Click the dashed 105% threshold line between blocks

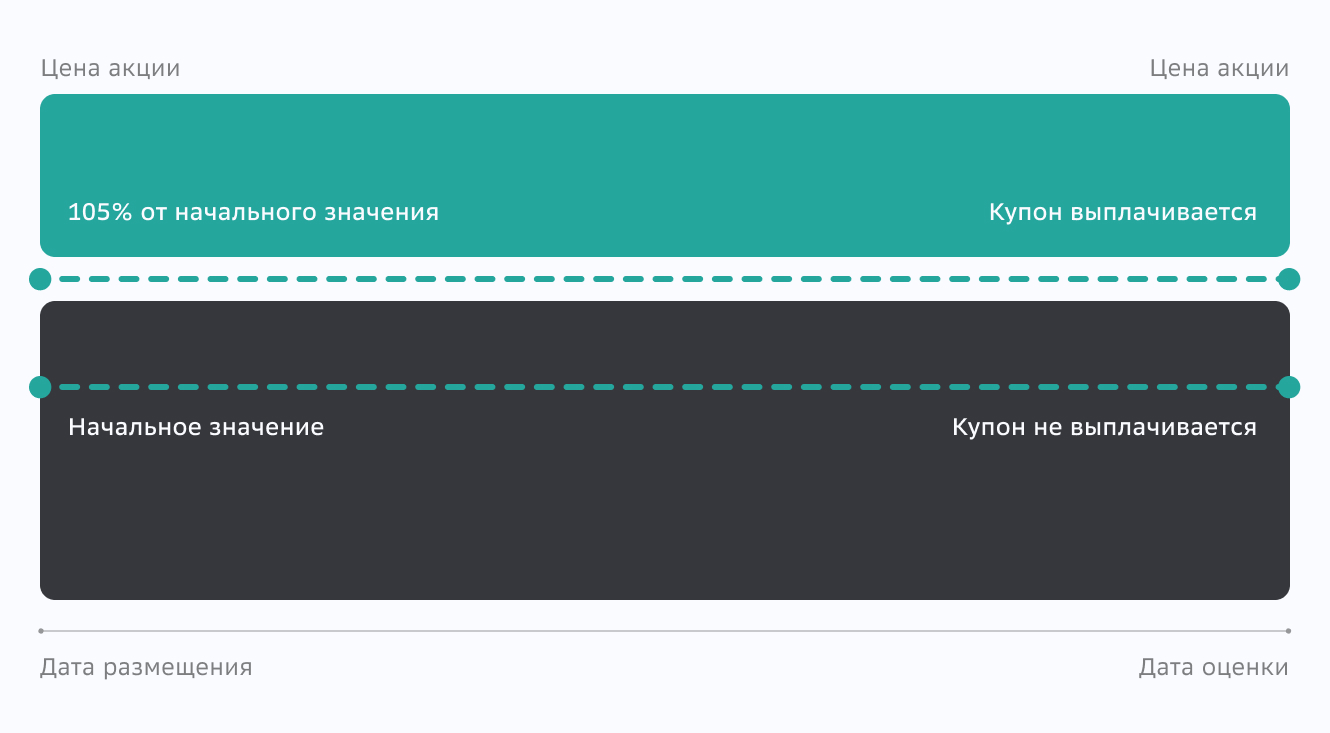coord(665,279)
